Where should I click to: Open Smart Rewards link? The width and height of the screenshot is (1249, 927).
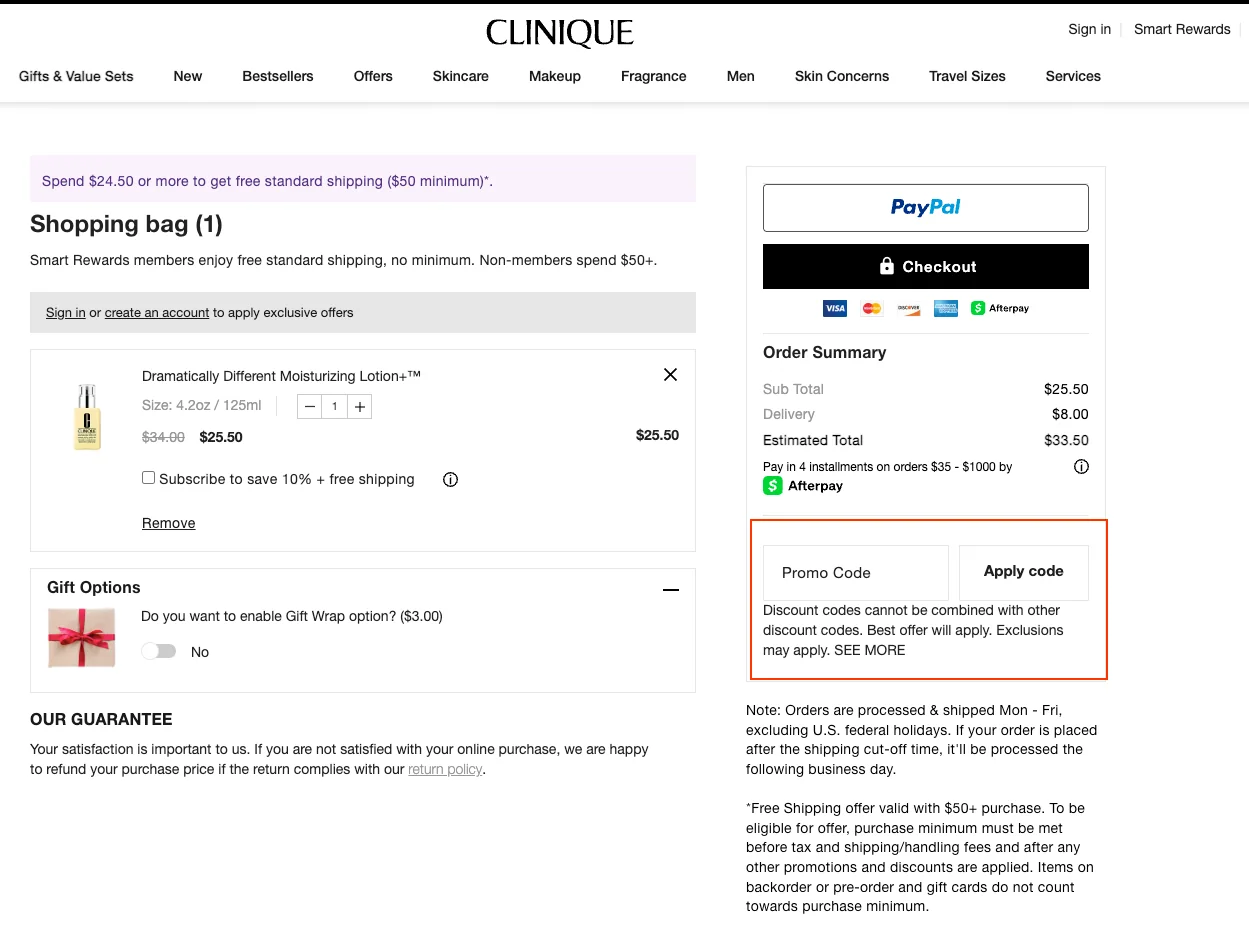point(1182,29)
